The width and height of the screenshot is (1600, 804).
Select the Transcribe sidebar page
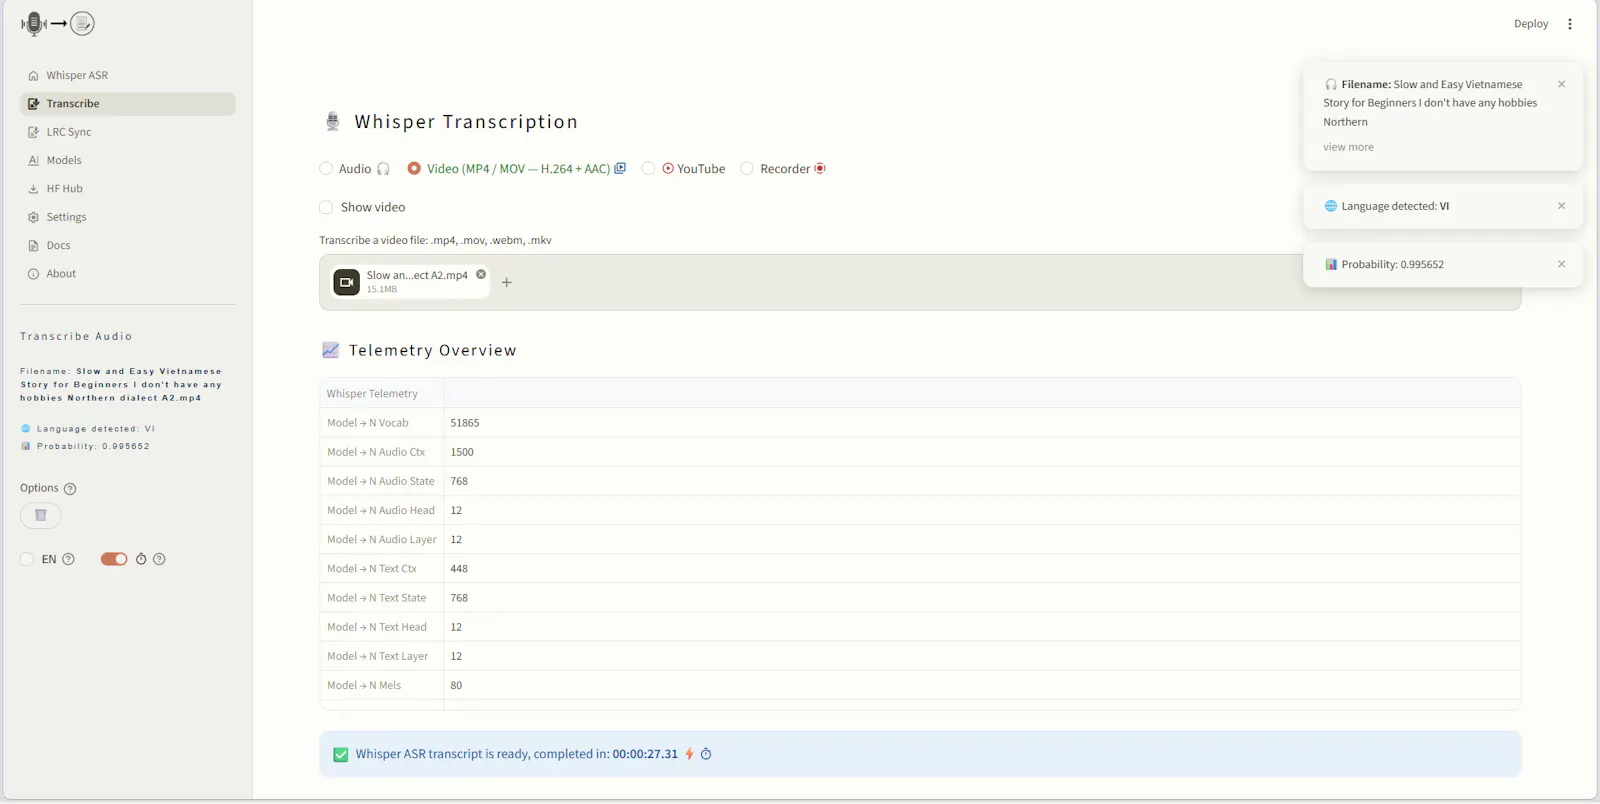click(127, 104)
